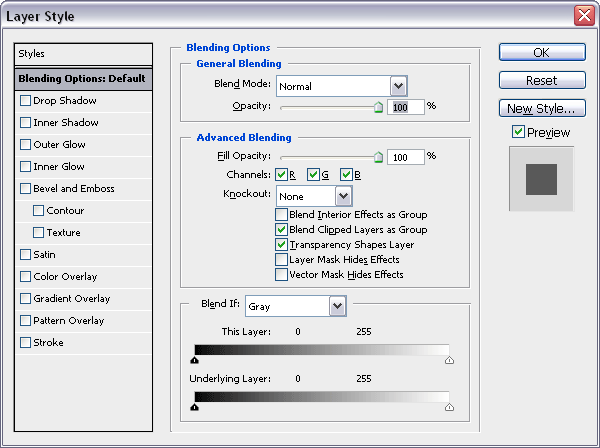
Task: Tick the Stroke checkbox
Action: [25, 342]
